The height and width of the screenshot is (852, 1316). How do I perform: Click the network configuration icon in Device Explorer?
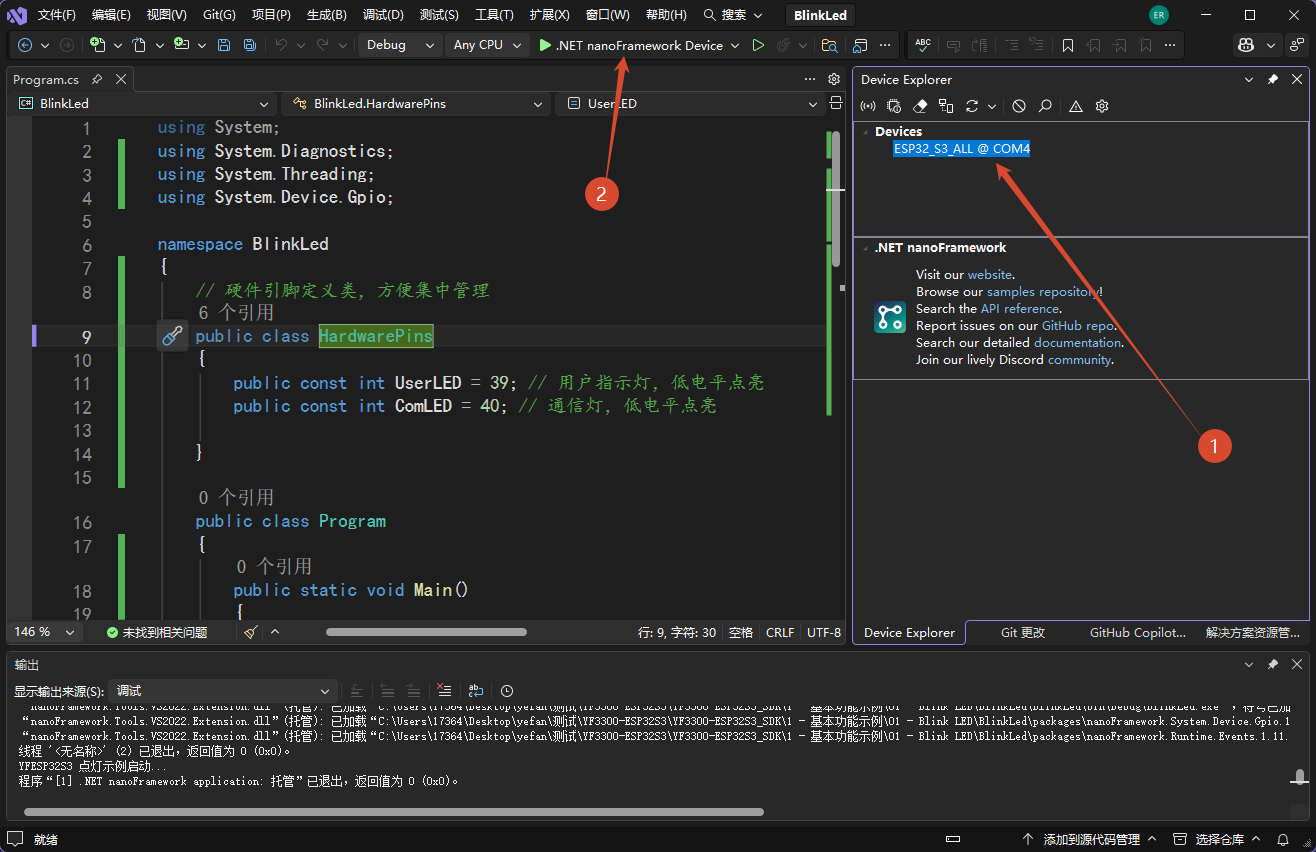point(946,106)
